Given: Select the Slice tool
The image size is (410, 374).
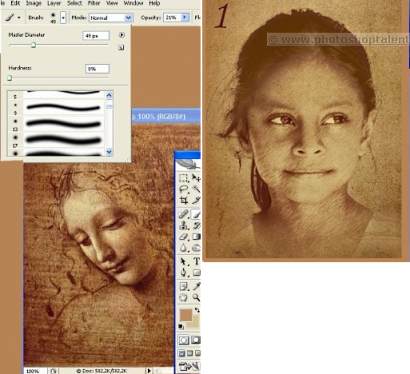Looking at the screenshot, I should coord(196,200).
